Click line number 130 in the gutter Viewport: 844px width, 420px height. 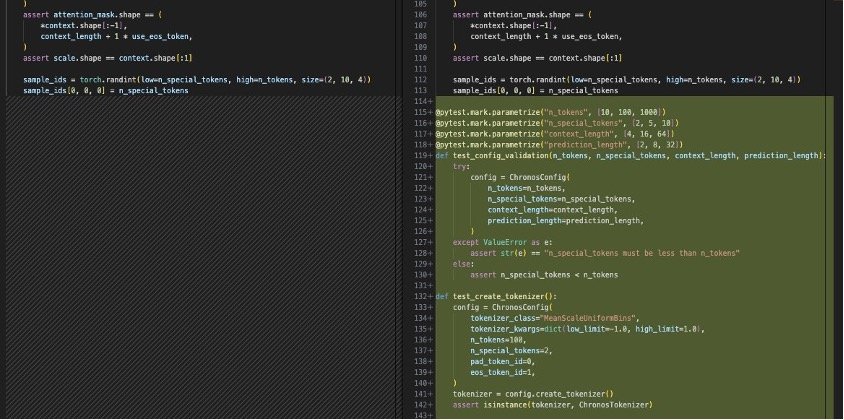coord(419,275)
